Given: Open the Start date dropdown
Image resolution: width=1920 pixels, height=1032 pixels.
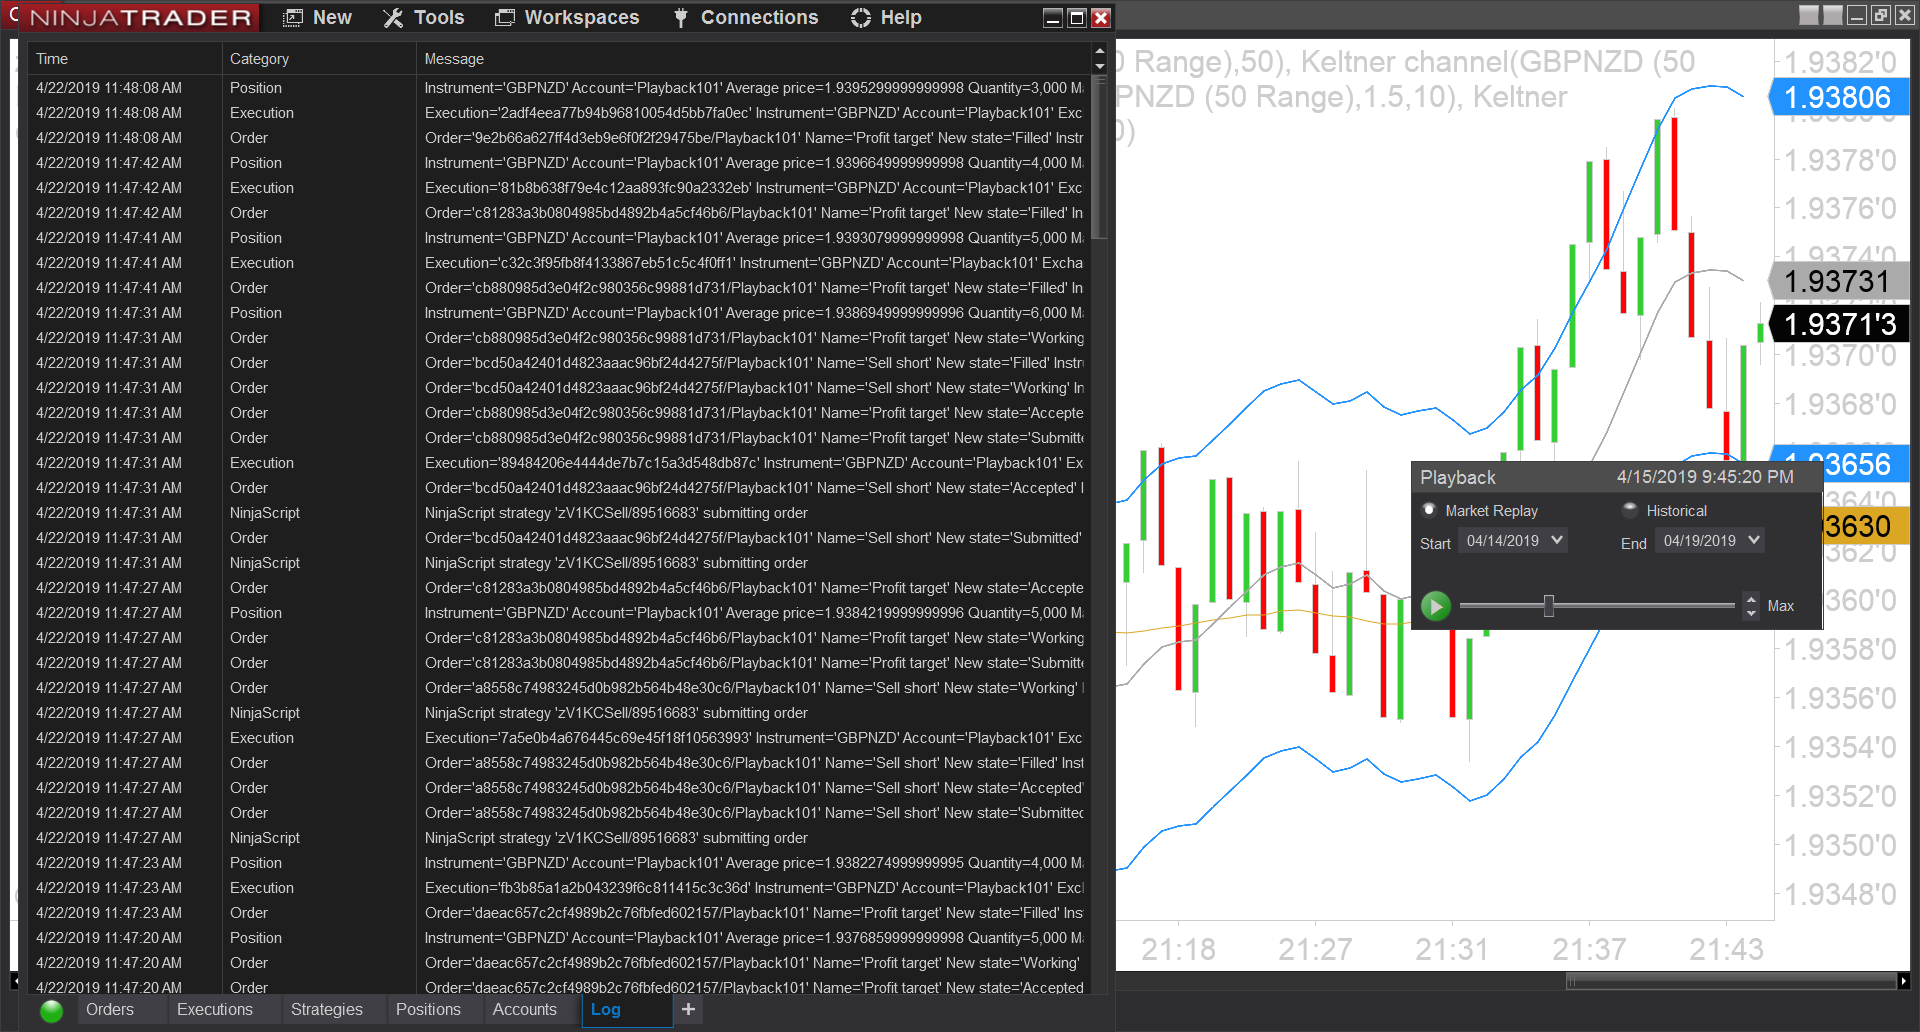Looking at the screenshot, I should click(1514, 541).
